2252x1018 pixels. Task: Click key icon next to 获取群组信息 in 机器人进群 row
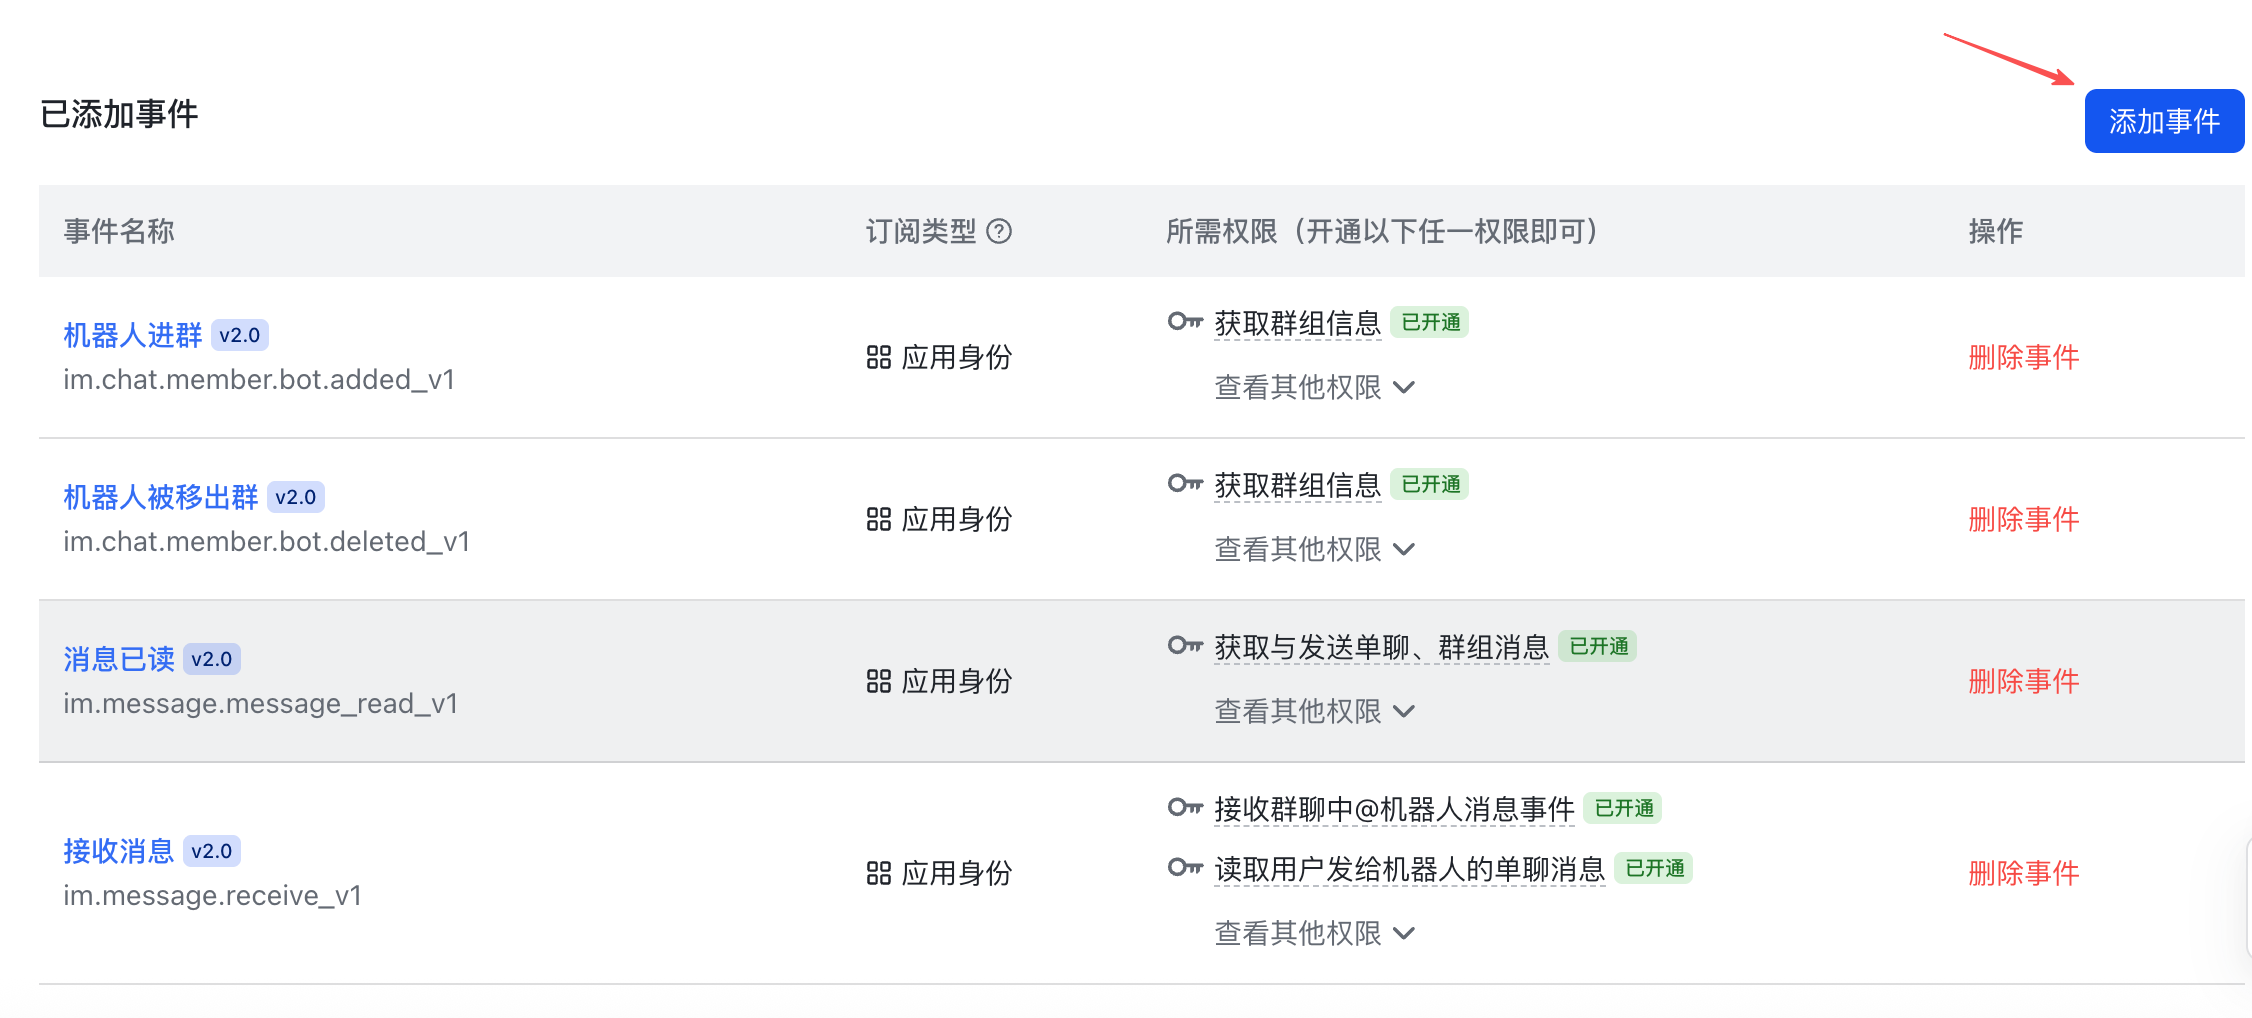coord(1185,322)
